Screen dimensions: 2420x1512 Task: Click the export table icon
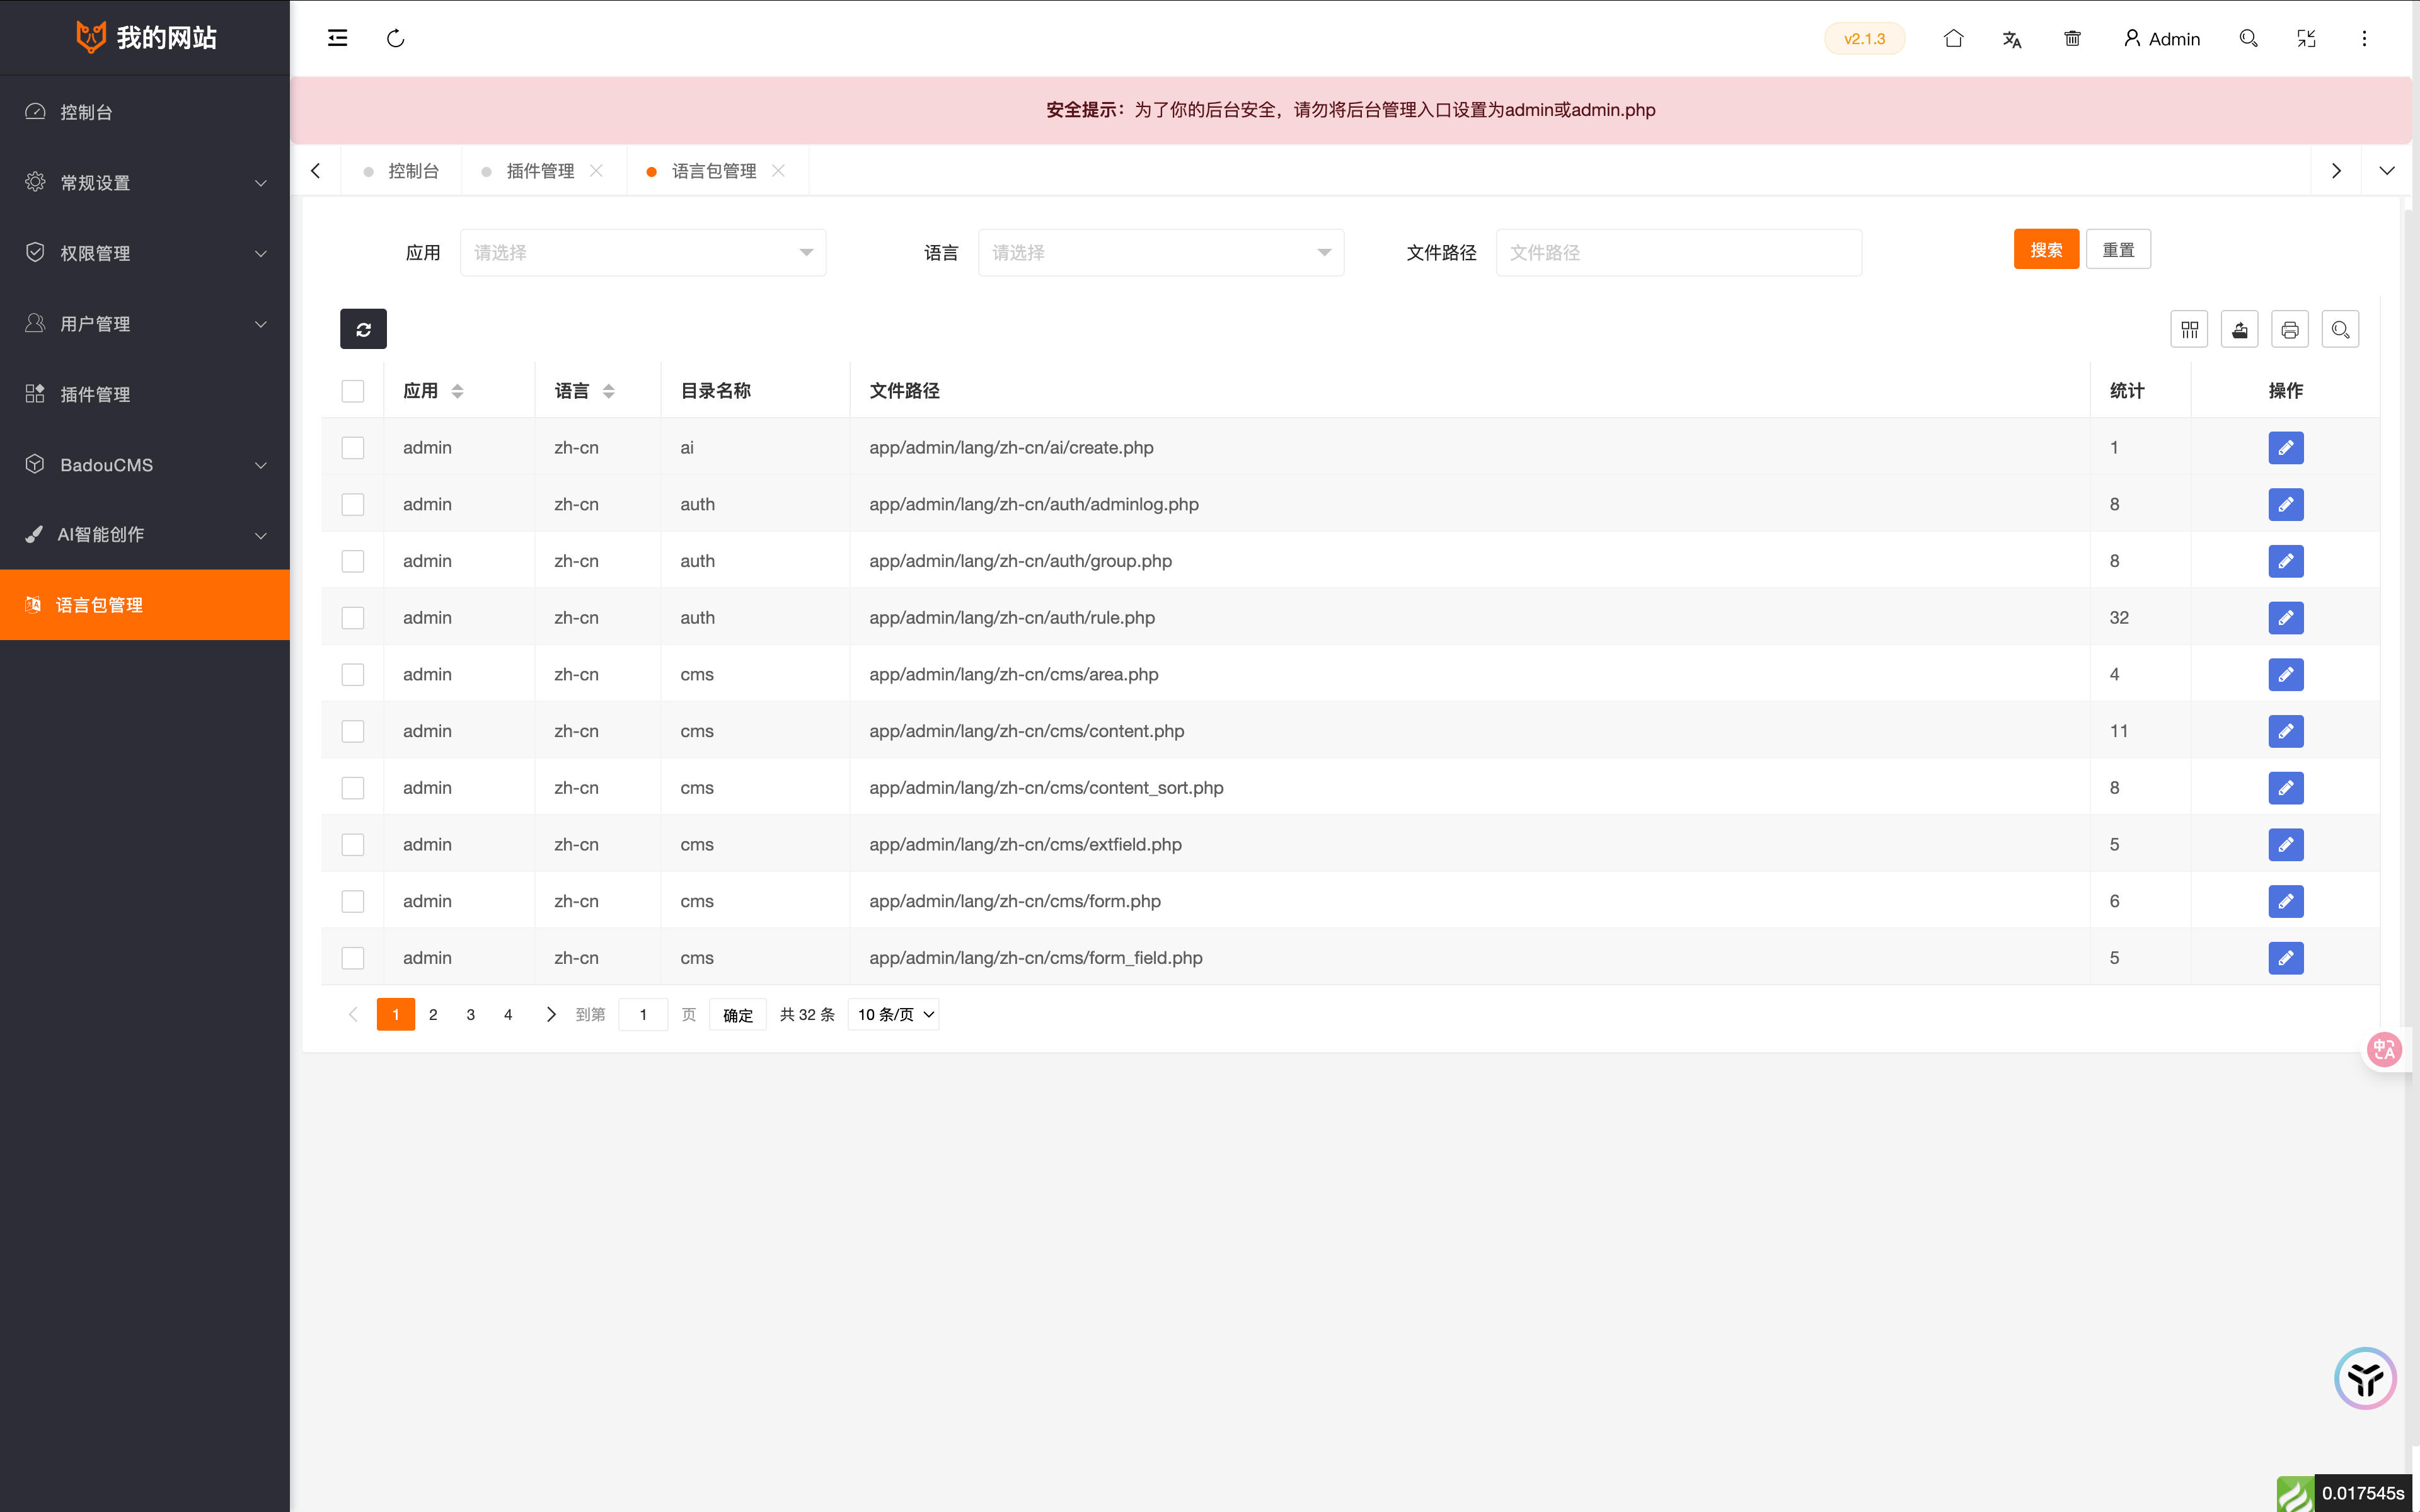tap(2239, 329)
